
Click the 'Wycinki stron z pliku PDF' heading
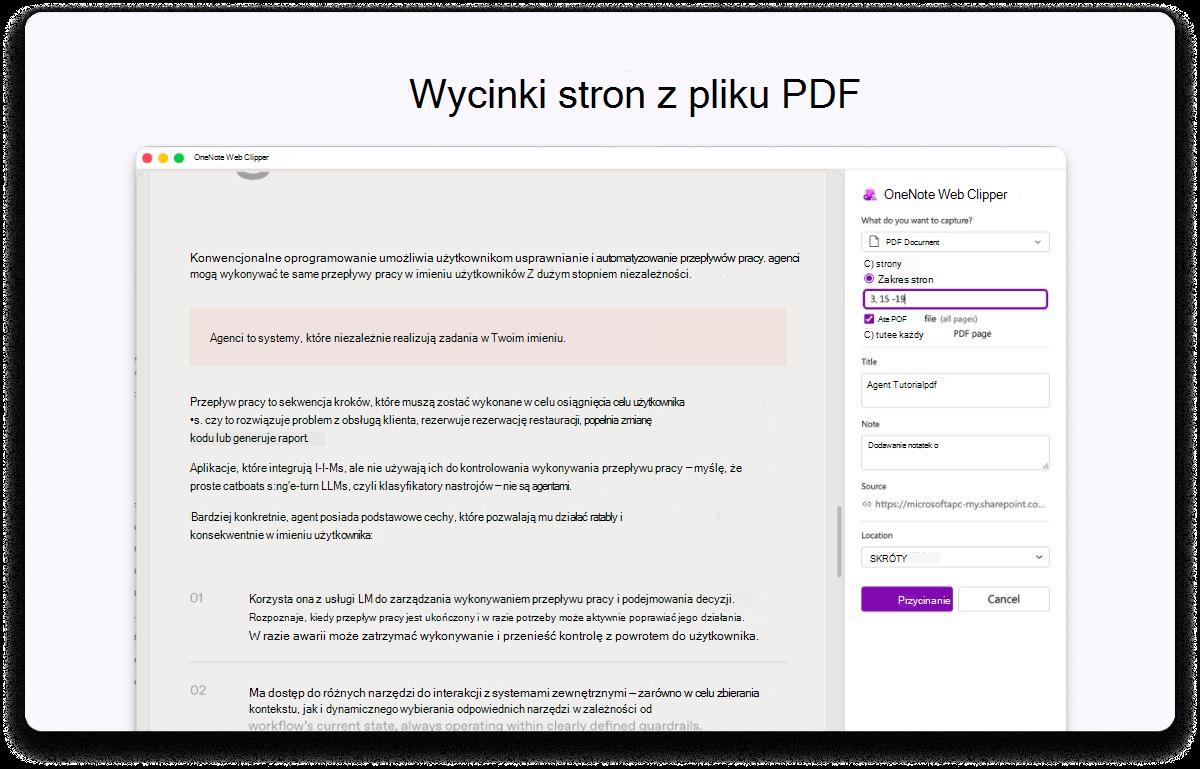pyautogui.click(x=634, y=95)
